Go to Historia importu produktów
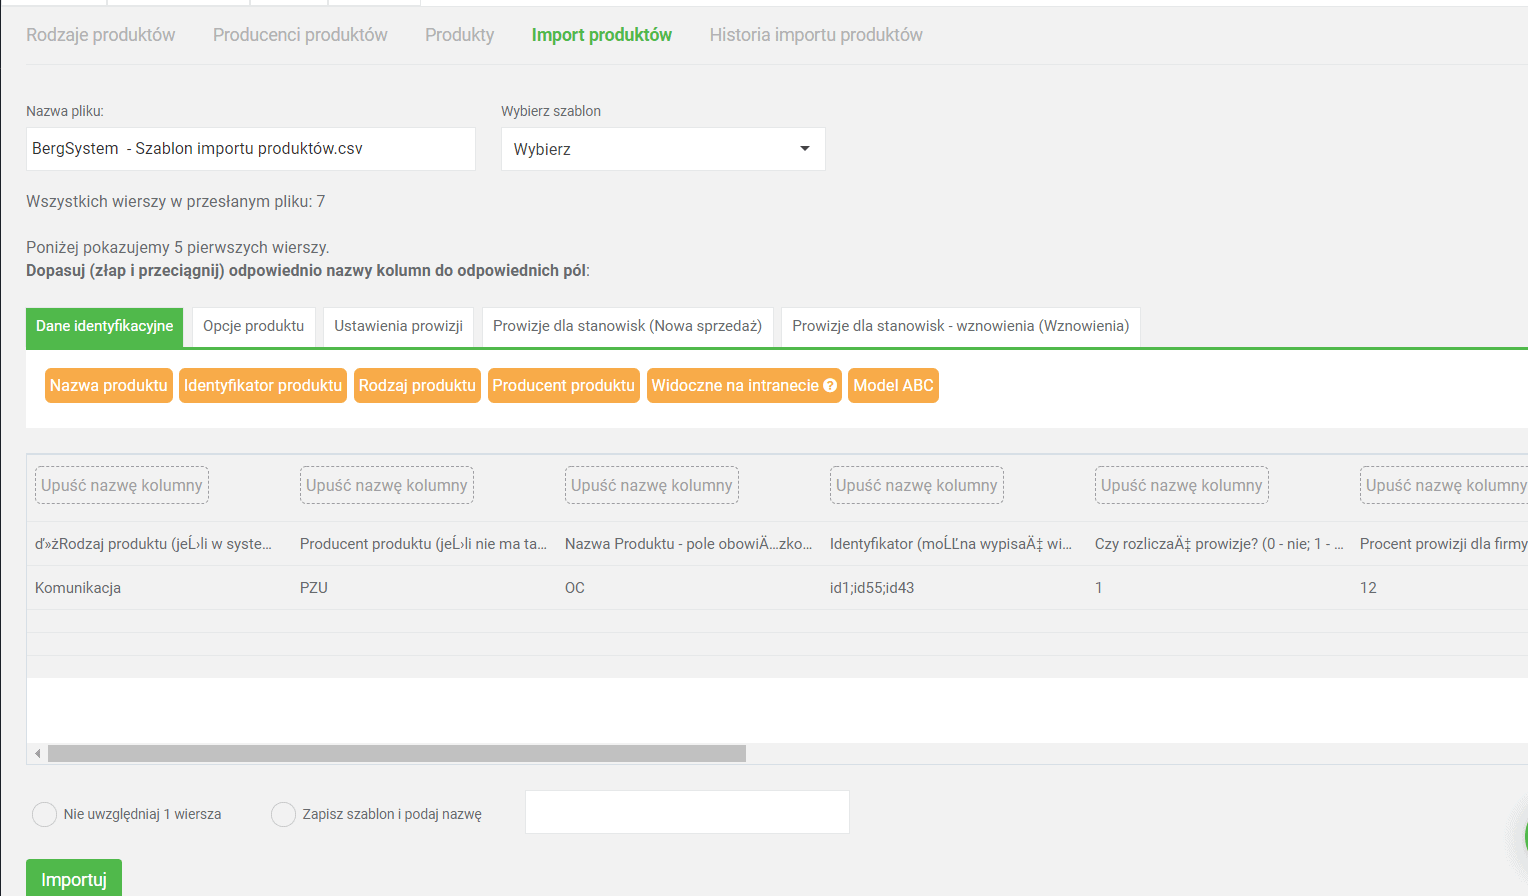The width and height of the screenshot is (1528, 896). tap(815, 35)
